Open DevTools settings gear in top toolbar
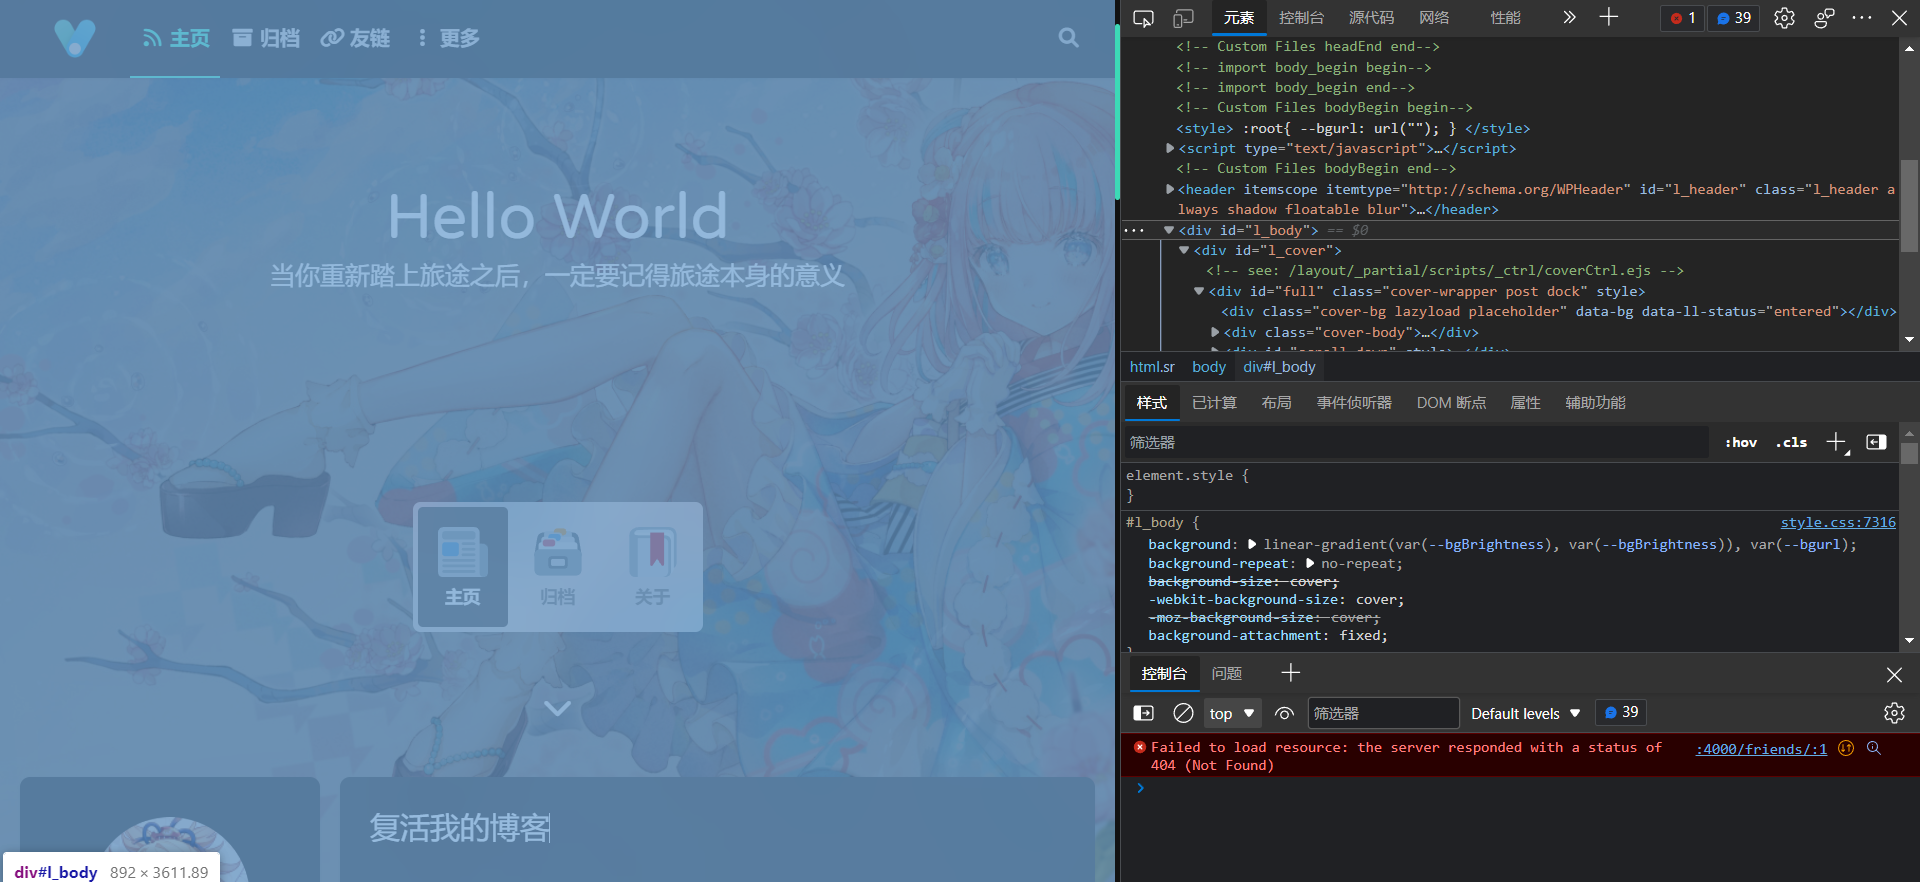 coord(1784,18)
